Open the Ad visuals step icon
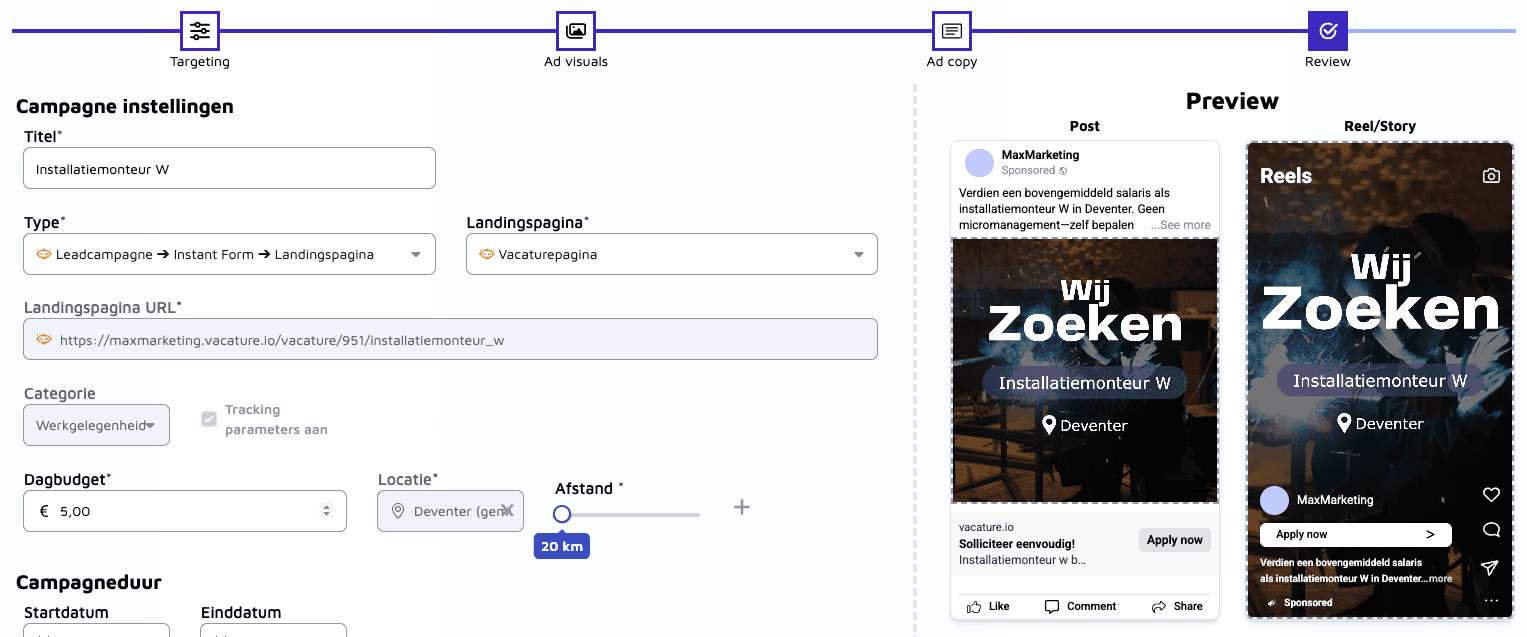The image size is (1527, 637). coord(575,31)
